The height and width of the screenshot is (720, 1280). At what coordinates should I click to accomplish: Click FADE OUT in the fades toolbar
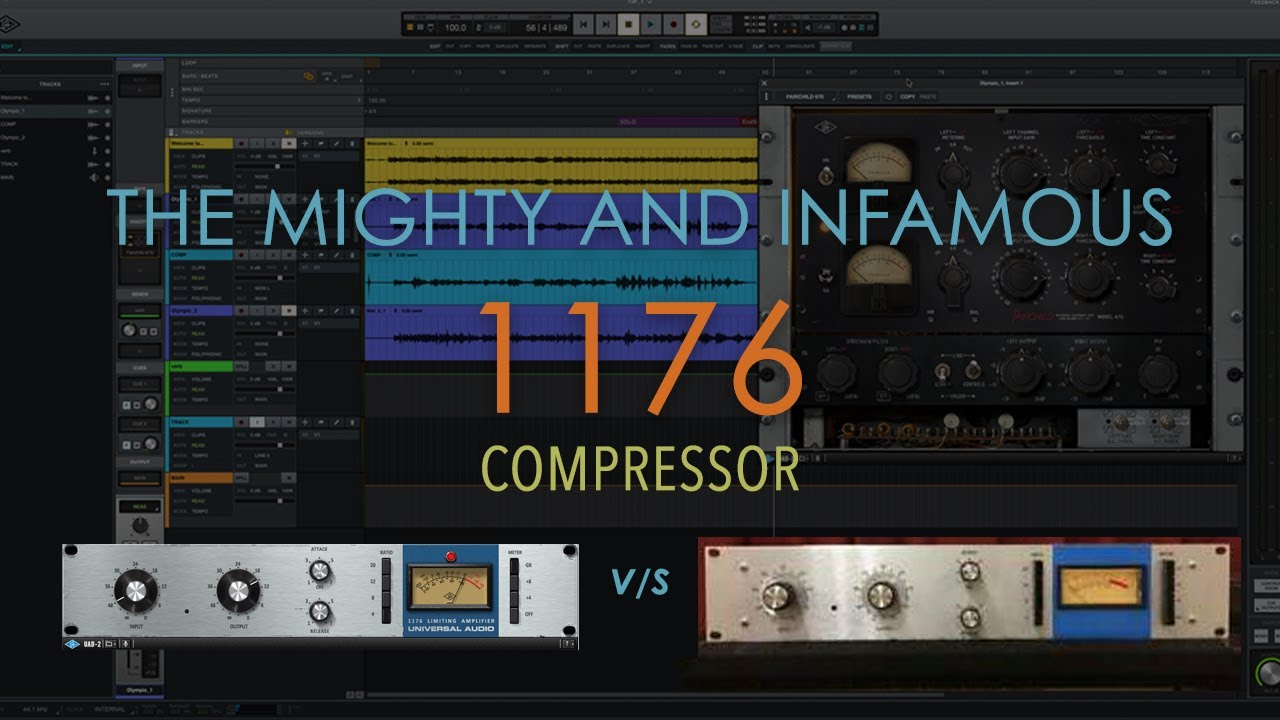714,46
